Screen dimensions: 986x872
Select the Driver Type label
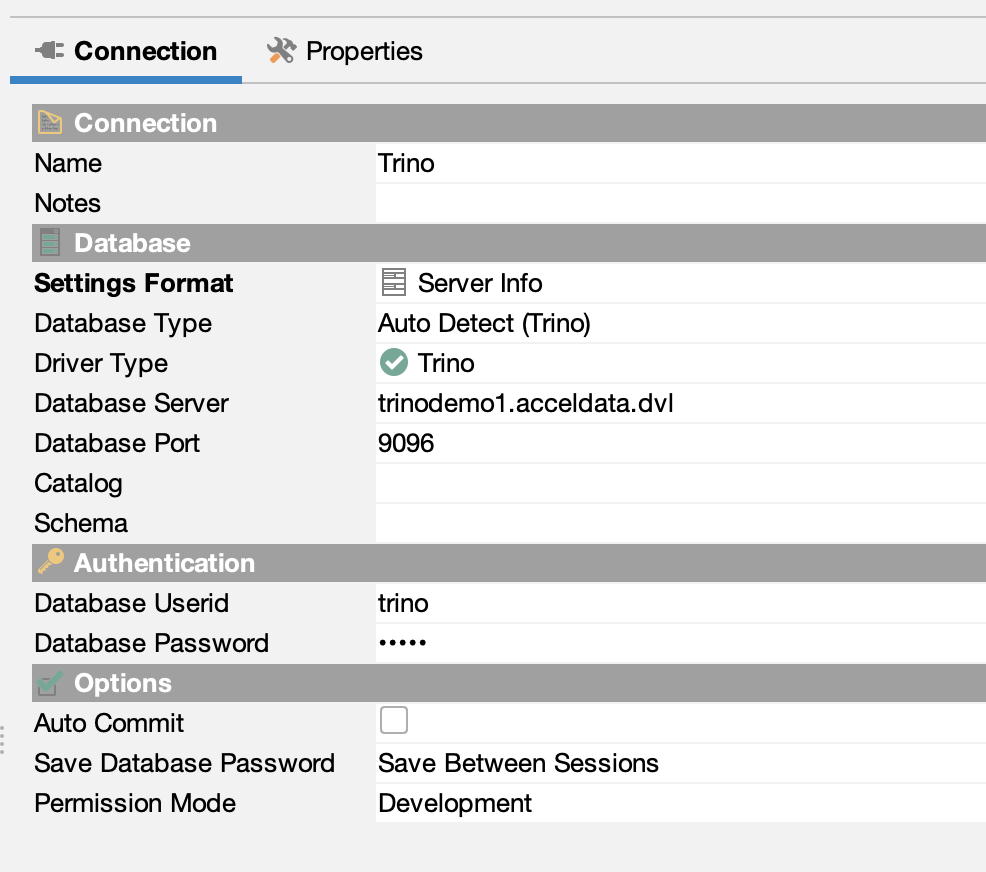click(x=101, y=364)
